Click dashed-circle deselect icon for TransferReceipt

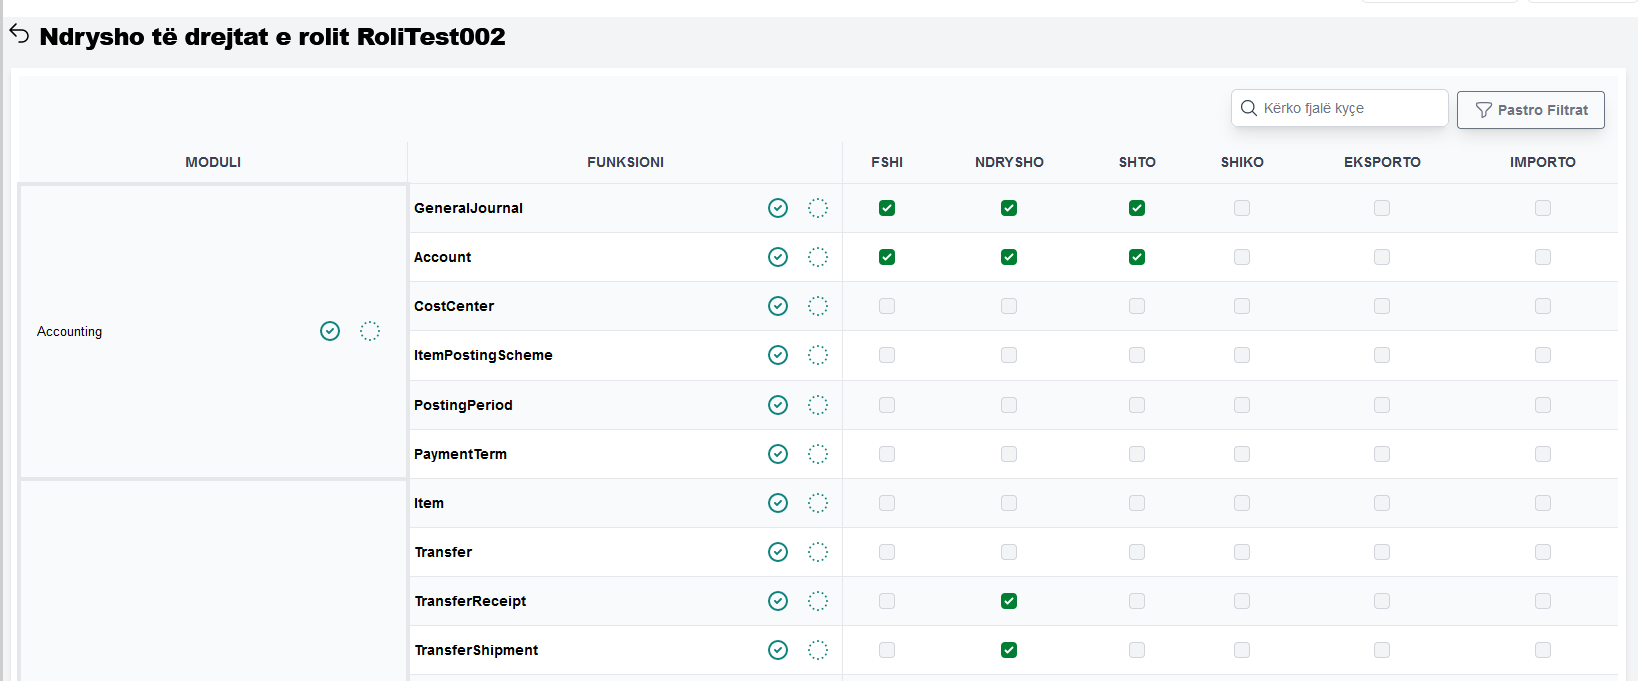[818, 601]
